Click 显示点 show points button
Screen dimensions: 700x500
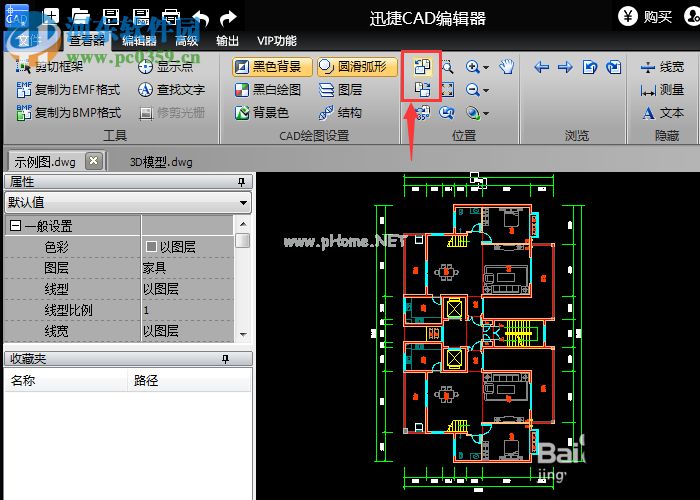(166, 67)
